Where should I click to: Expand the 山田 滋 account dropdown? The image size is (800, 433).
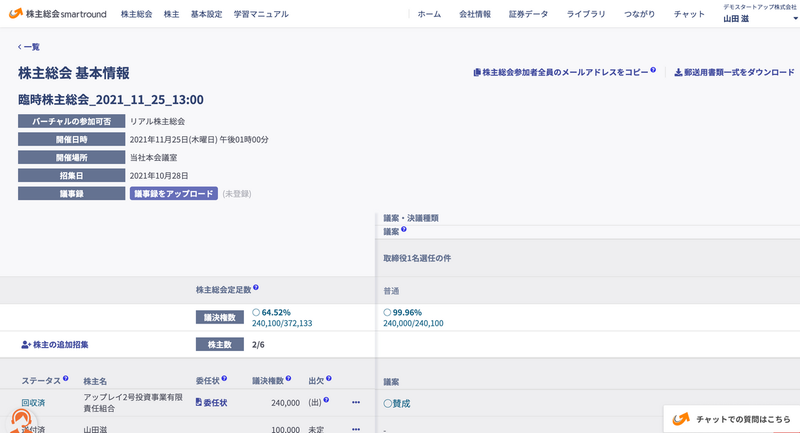tap(795, 17)
